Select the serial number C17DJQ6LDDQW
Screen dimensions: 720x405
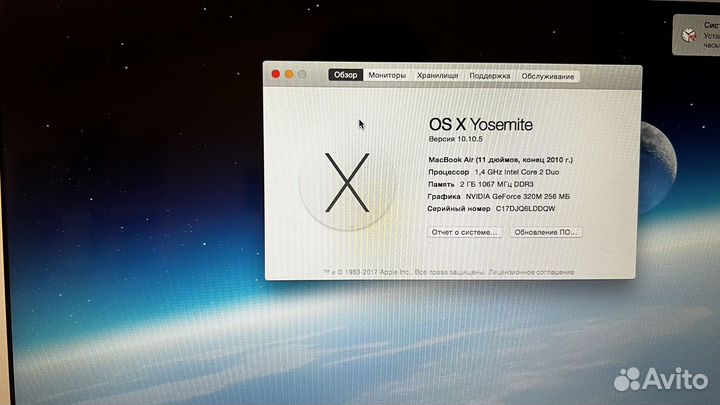pos(525,208)
